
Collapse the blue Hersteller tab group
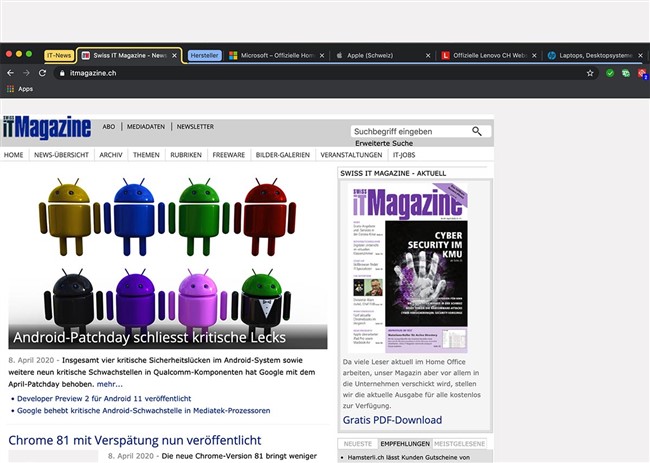click(204, 55)
